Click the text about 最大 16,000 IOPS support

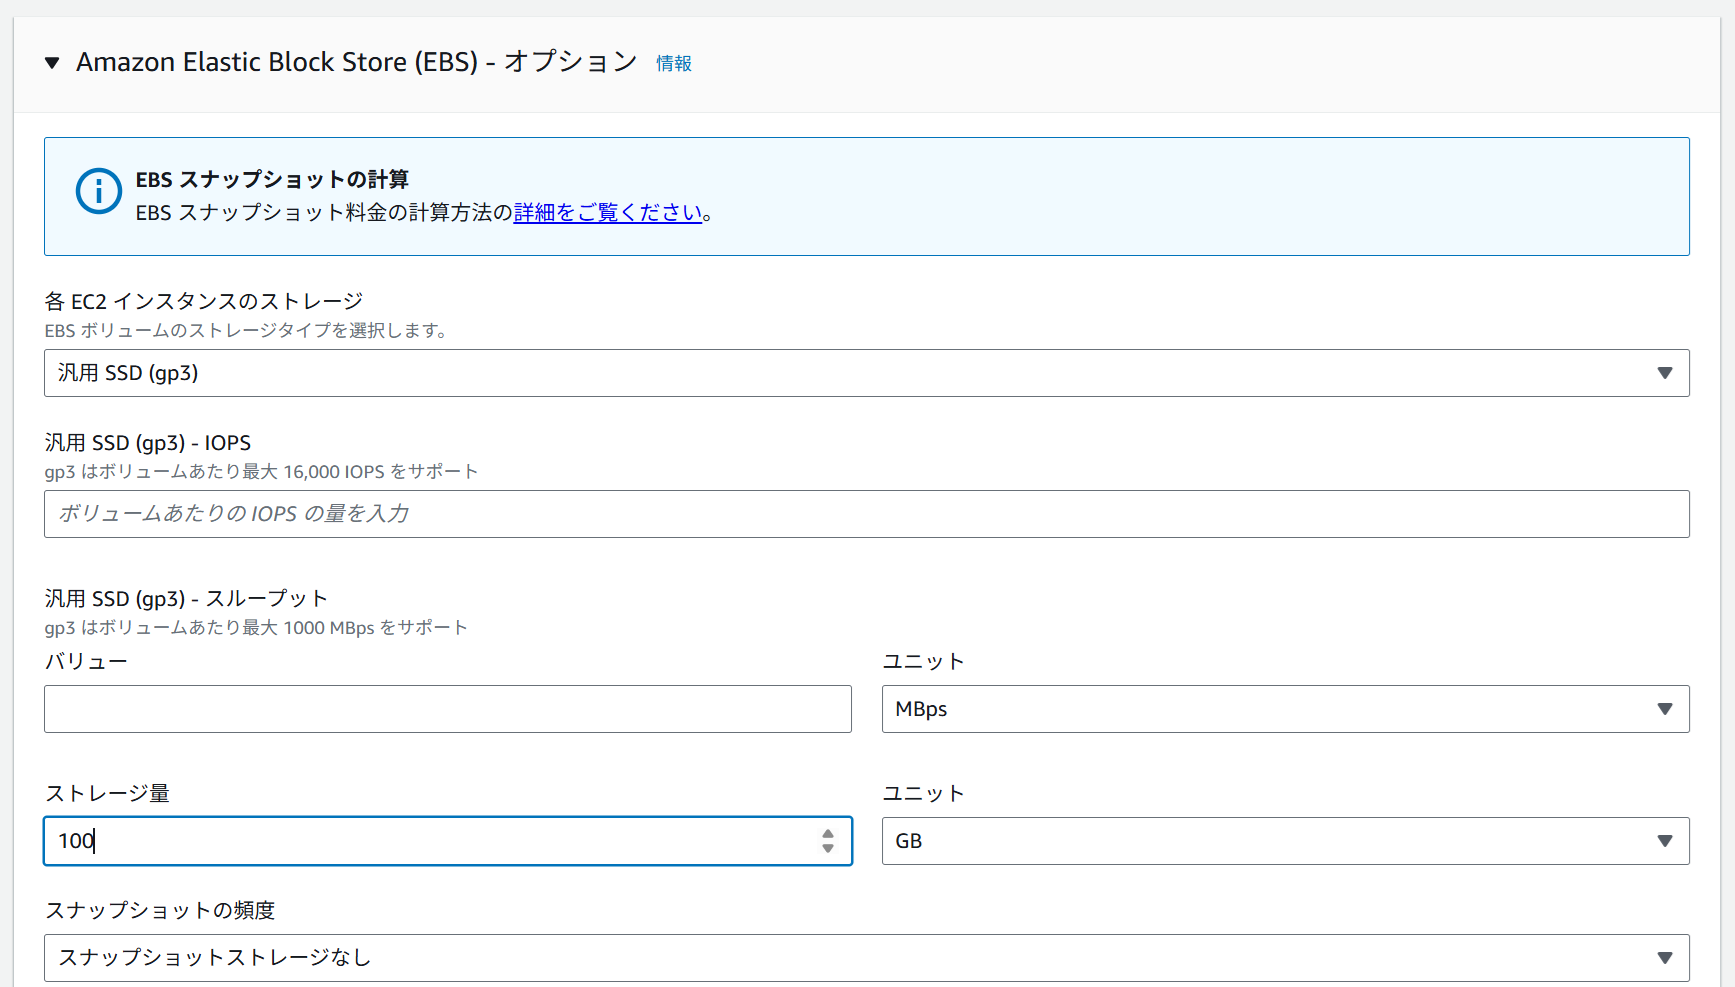tap(261, 472)
